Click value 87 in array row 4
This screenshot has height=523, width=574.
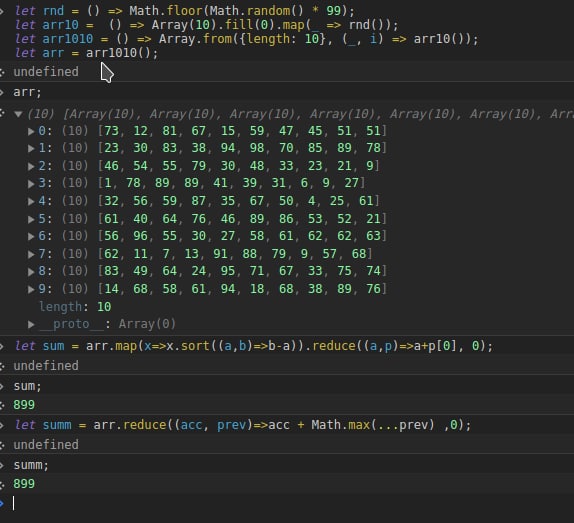[x=199, y=201]
